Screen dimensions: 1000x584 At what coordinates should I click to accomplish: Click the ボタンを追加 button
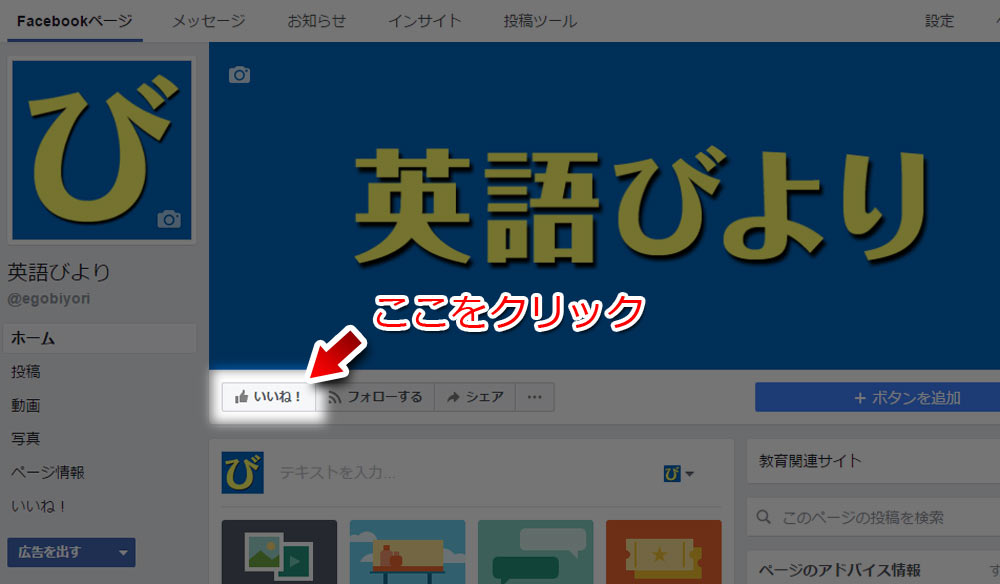tap(878, 397)
